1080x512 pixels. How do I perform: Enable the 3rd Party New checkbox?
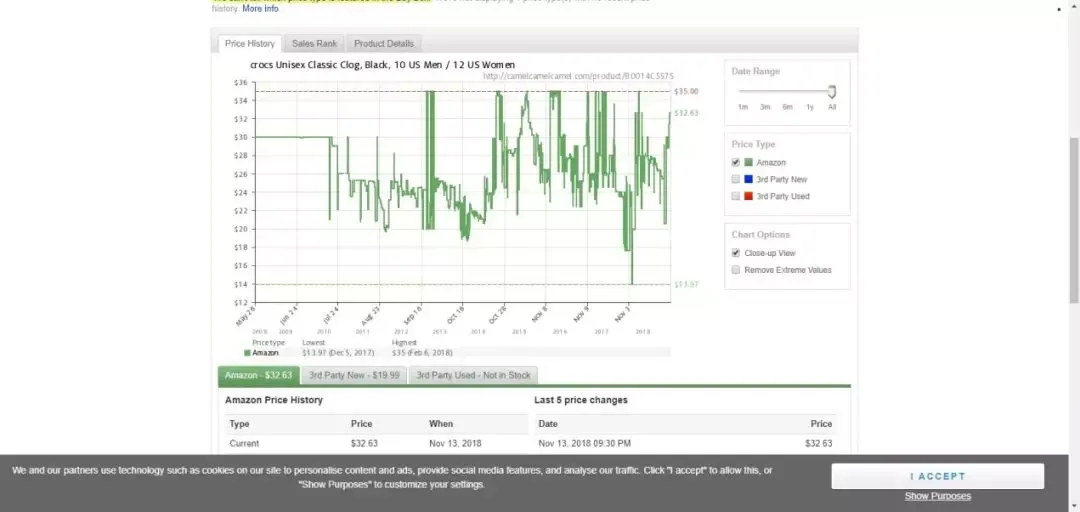tap(736, 179)
